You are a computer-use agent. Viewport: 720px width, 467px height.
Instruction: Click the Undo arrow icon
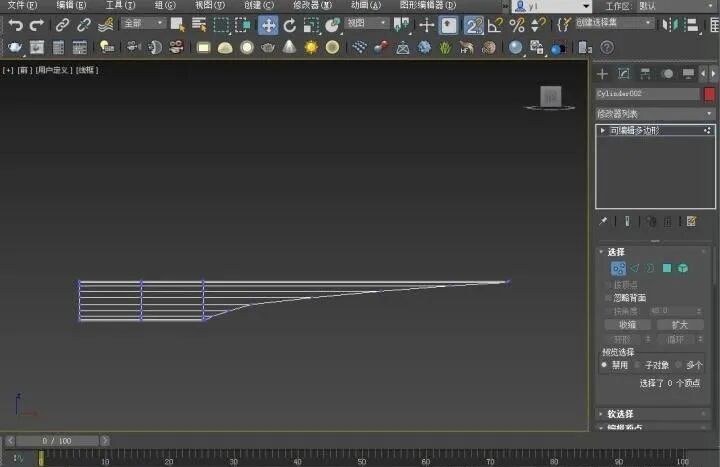(15, 25)
